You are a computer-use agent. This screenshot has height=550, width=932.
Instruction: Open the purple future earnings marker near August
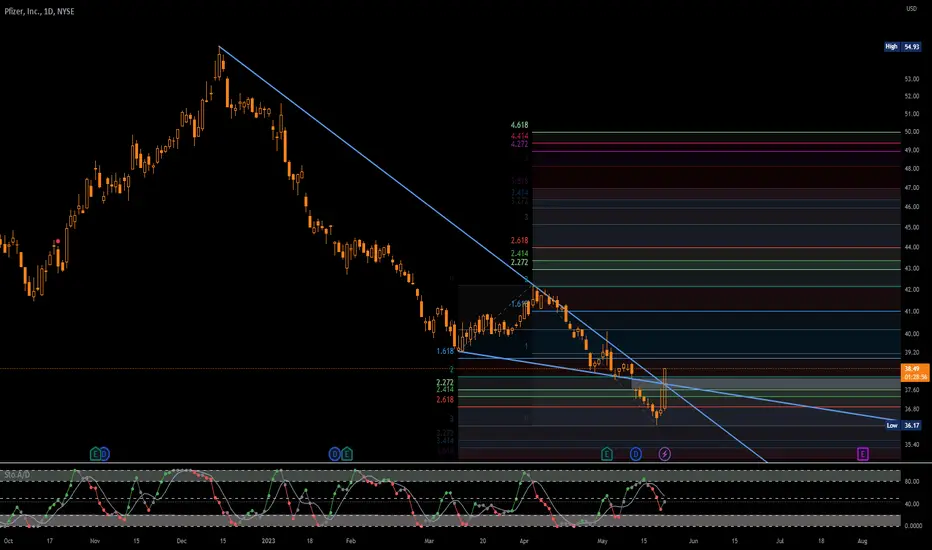coord(862,454)
